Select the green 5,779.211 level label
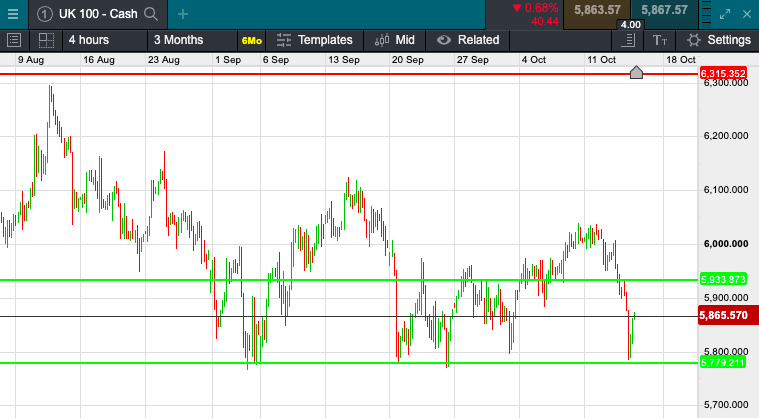This screenshot has width=759, height=418. pyautogui.click(x=723, y=362)
